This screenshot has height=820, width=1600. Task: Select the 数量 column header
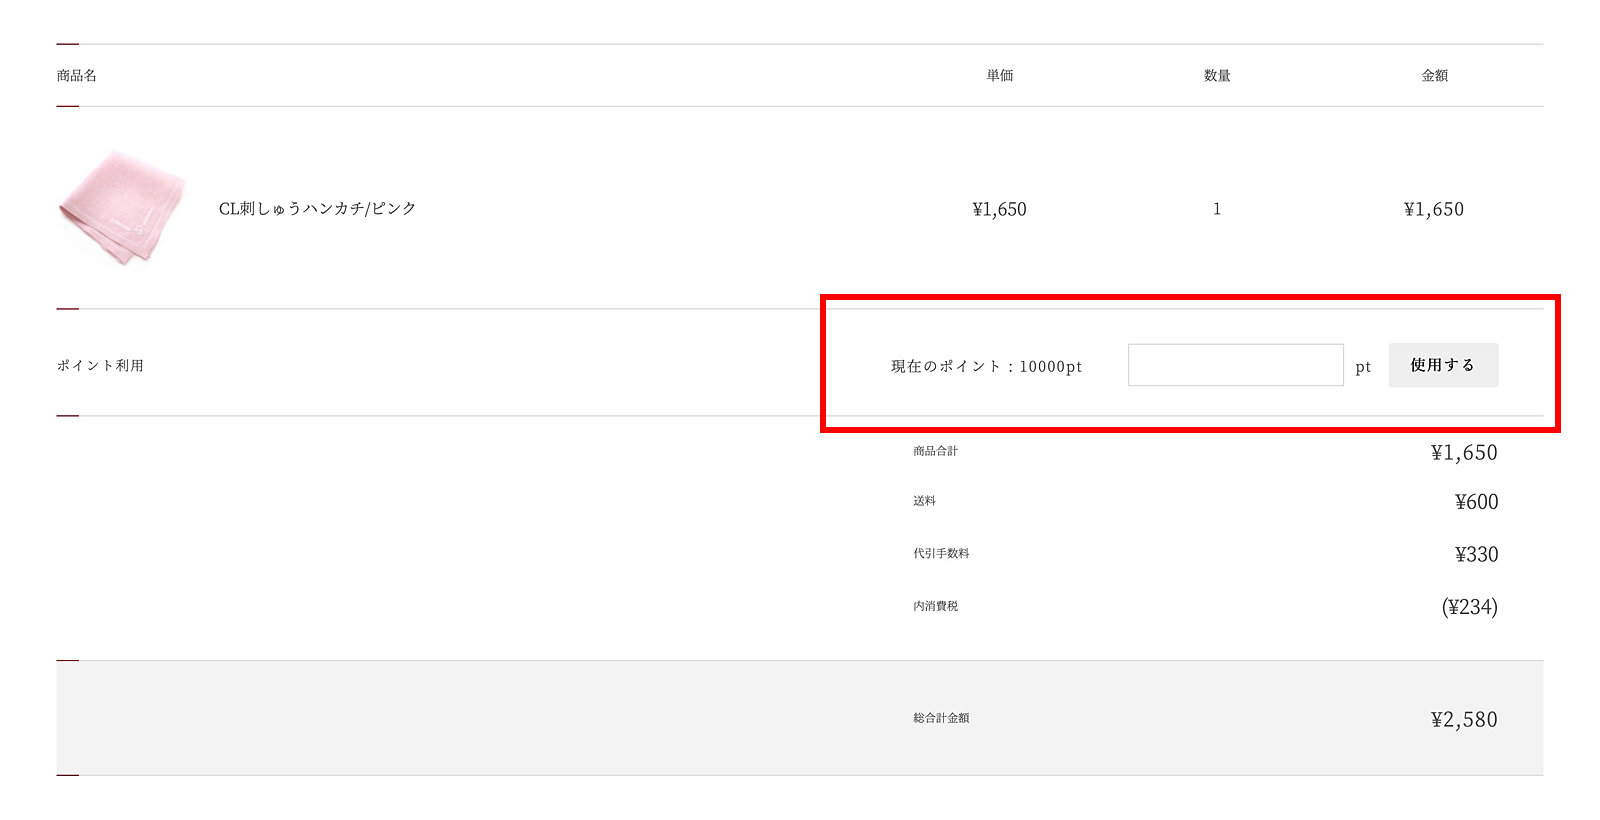(1217, 76)
